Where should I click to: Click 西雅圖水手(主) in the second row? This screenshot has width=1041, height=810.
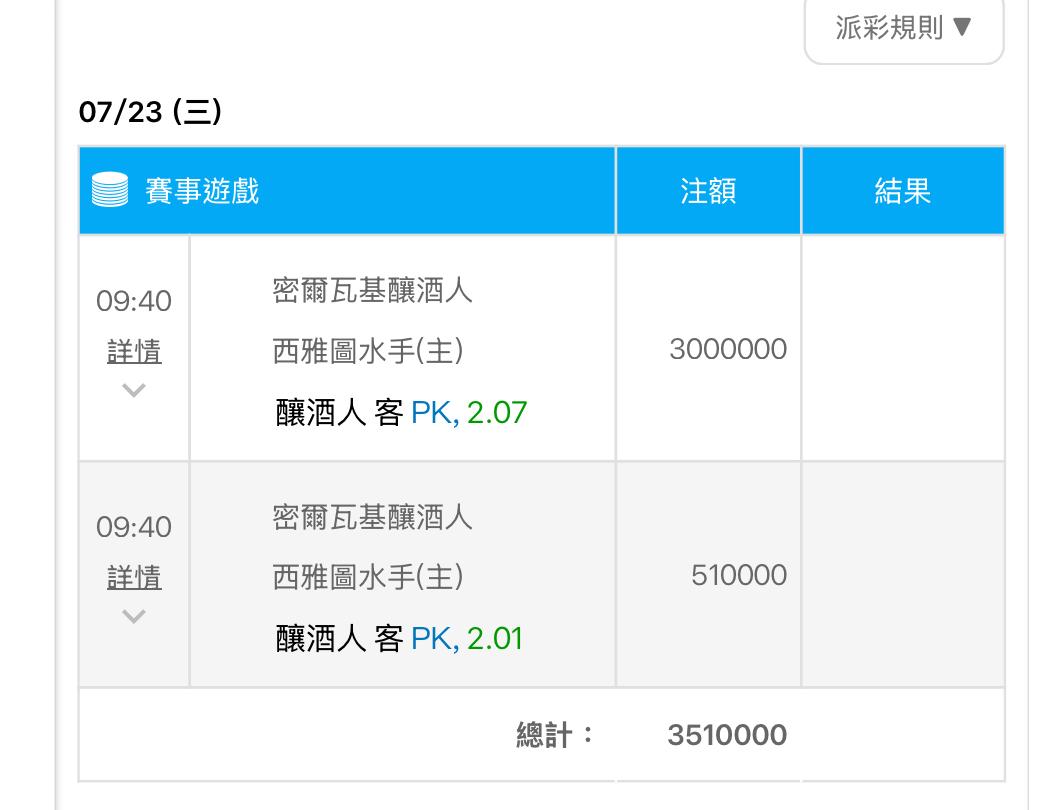click(x=368, y=577)
